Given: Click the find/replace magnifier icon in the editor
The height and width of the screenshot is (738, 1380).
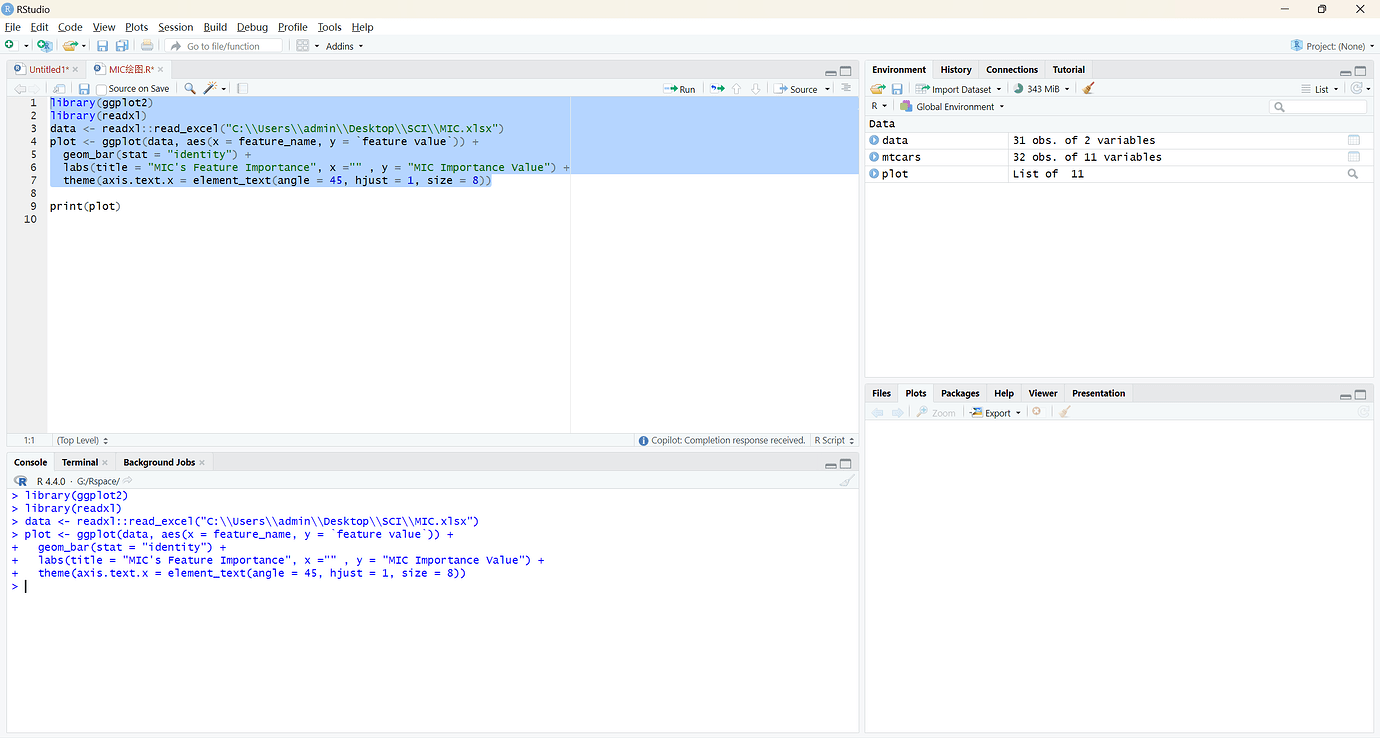Looking at the screenshot, I should tap(190, 89).
